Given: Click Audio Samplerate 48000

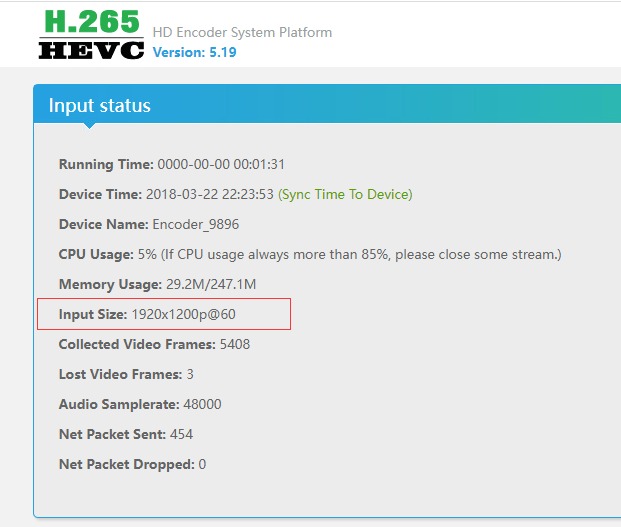Looking at the screenshot, I should pyautogui.click(x=140, y=404).
